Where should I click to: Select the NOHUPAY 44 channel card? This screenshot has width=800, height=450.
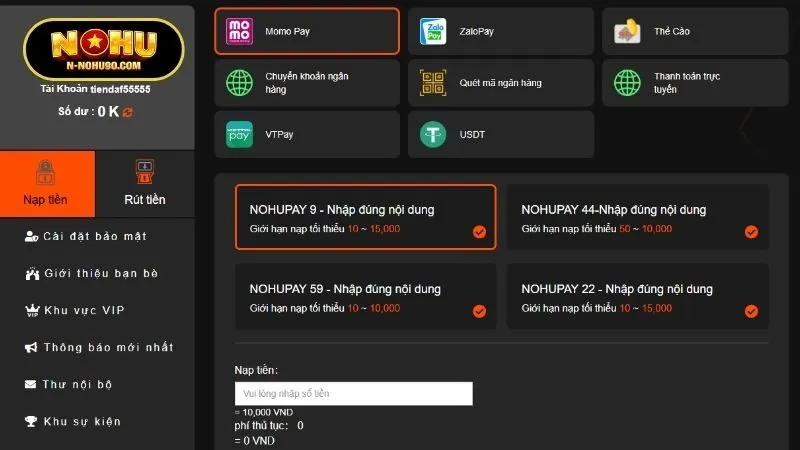click(x=638, y=217)
